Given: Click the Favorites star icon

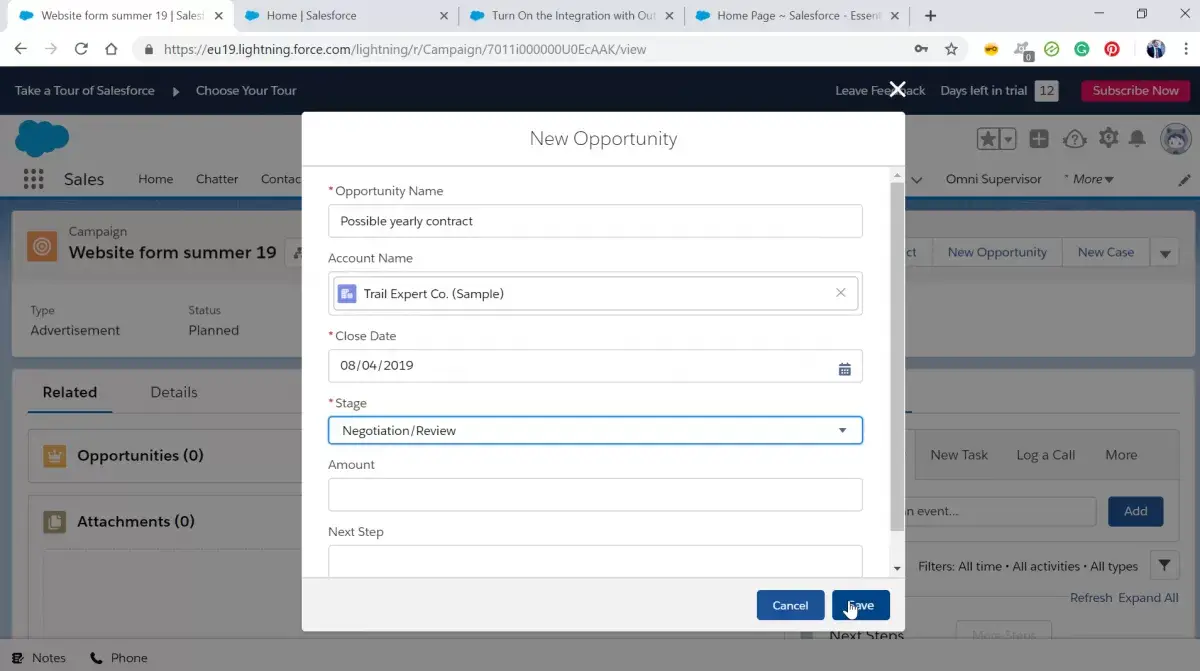Looking at the screenshot, I should 987,139.
